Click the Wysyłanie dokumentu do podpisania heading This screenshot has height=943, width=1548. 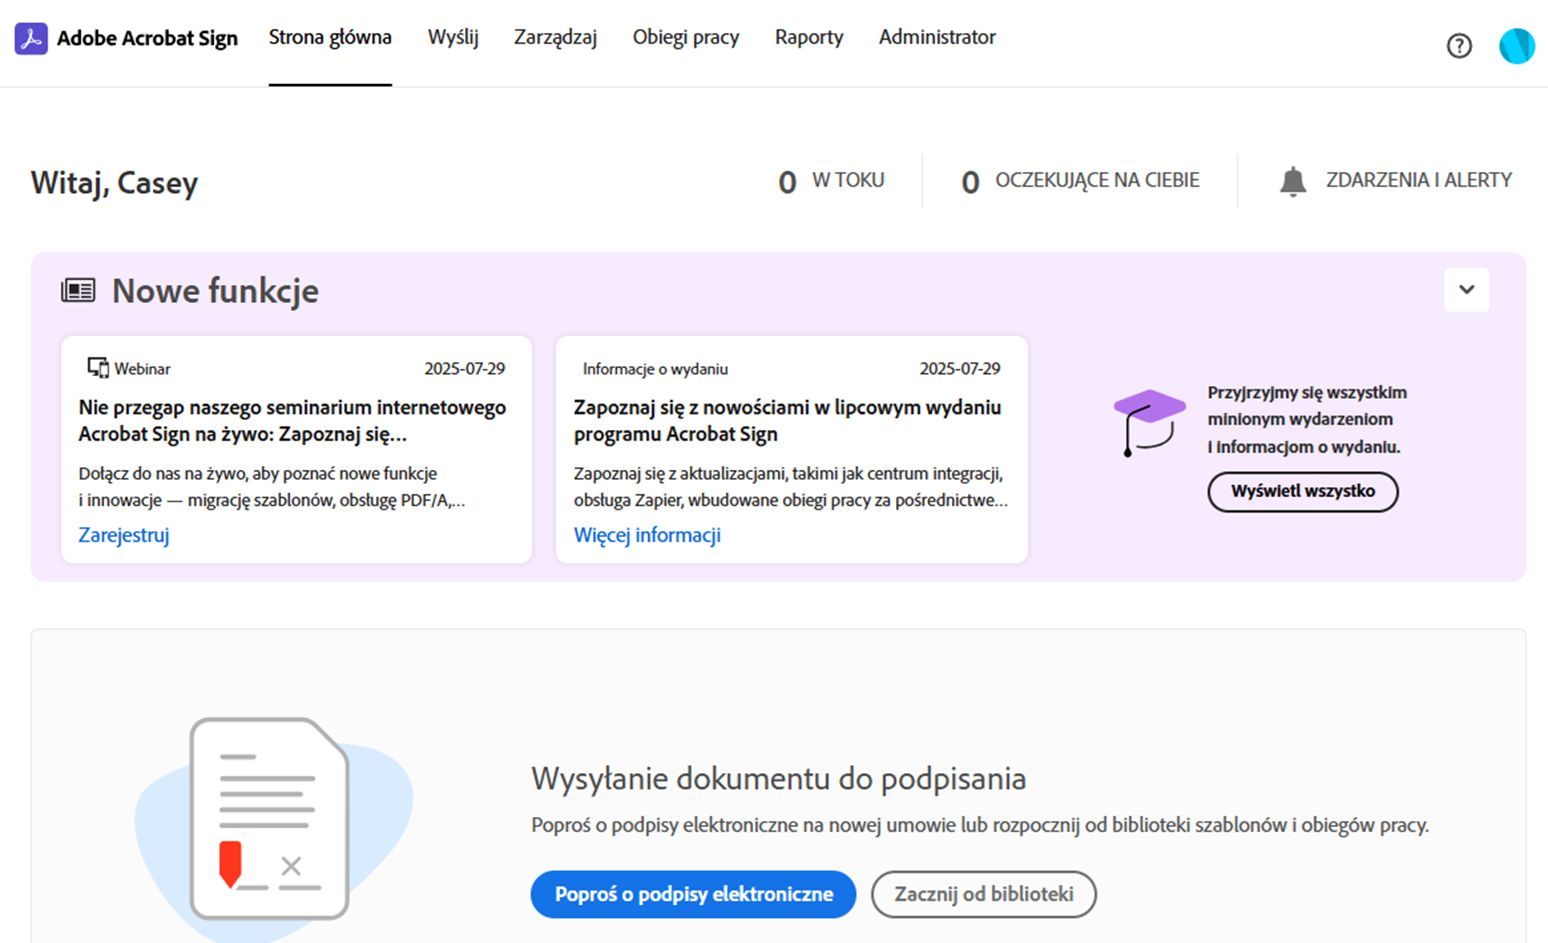click(x=778, y=778)
